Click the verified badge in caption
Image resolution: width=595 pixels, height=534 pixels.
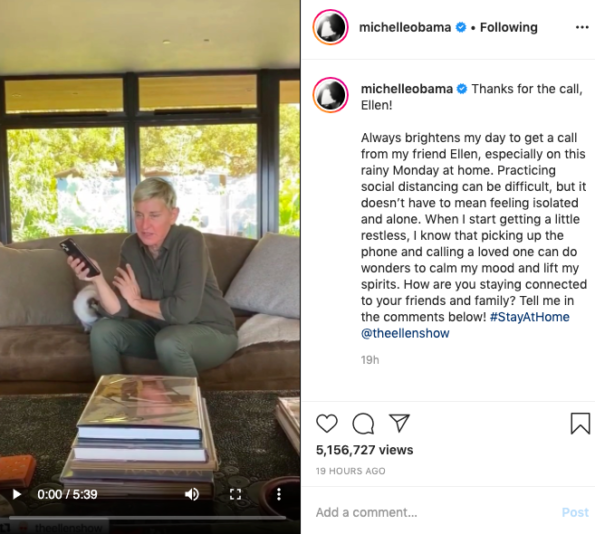coord(462,89)
